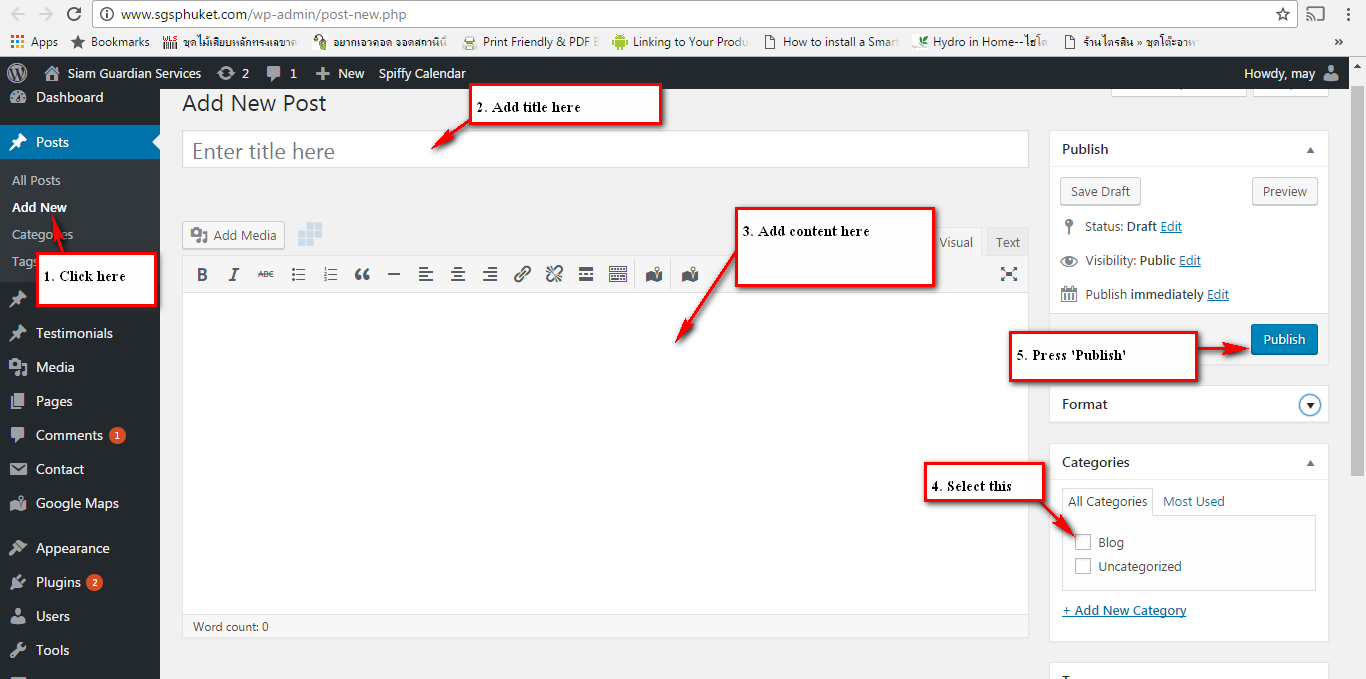Click the Enter title here field
This screenshot has width=1366, height=679.
[604, 151]
